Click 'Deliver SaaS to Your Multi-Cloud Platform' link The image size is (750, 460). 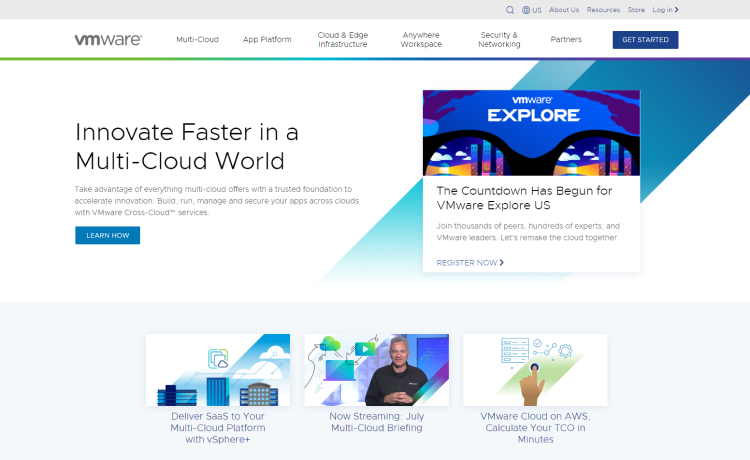pos(218,428)
